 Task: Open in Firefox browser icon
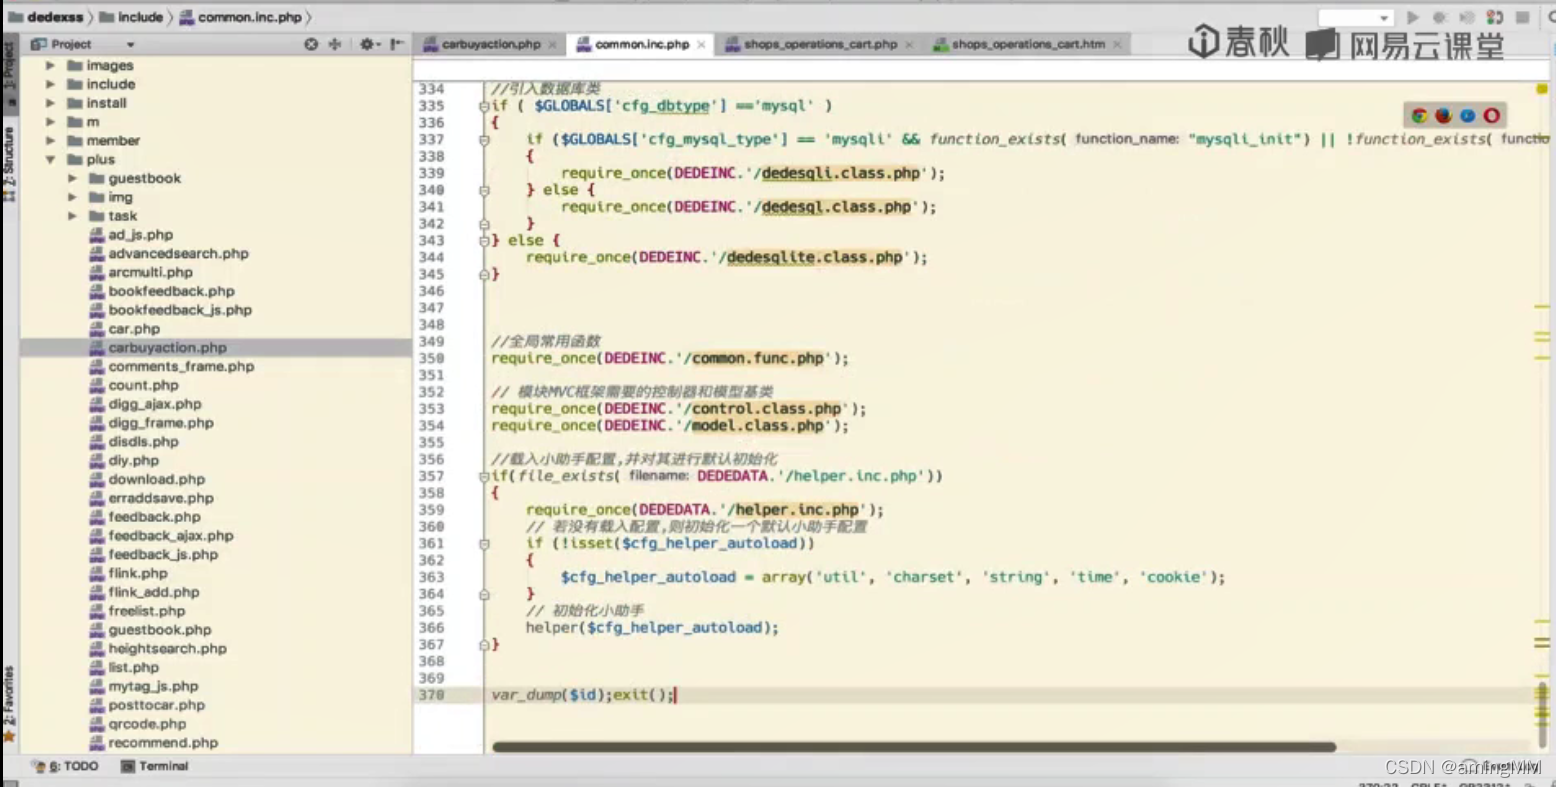point(1443,116)
